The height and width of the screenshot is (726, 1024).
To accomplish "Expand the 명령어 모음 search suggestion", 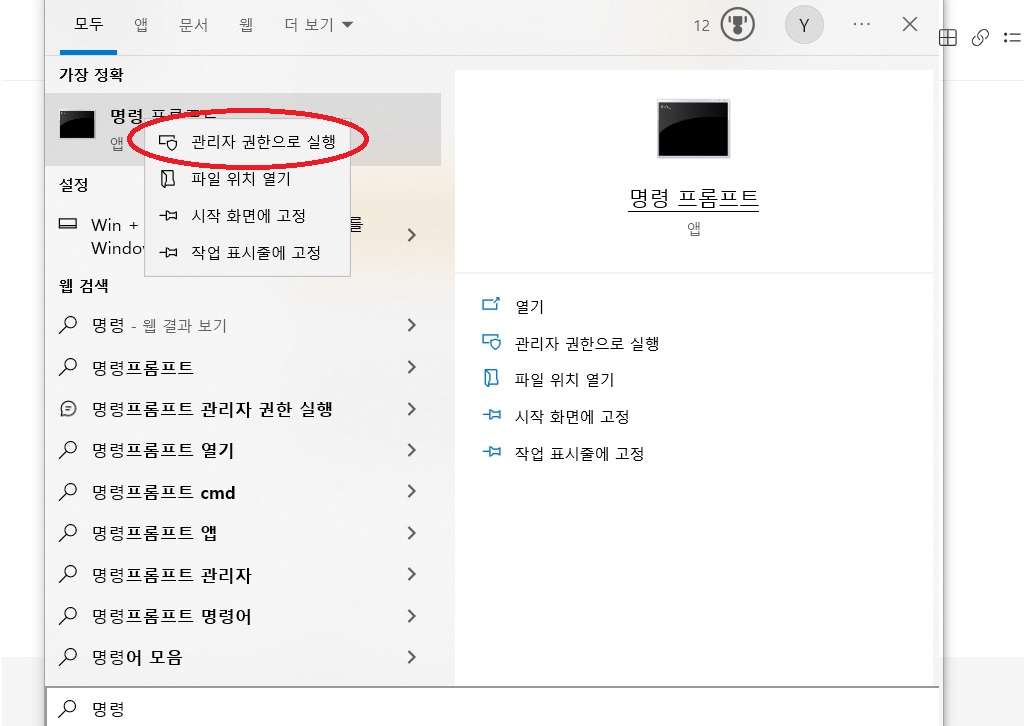I will pyautogui.click(x=412, y=658).
